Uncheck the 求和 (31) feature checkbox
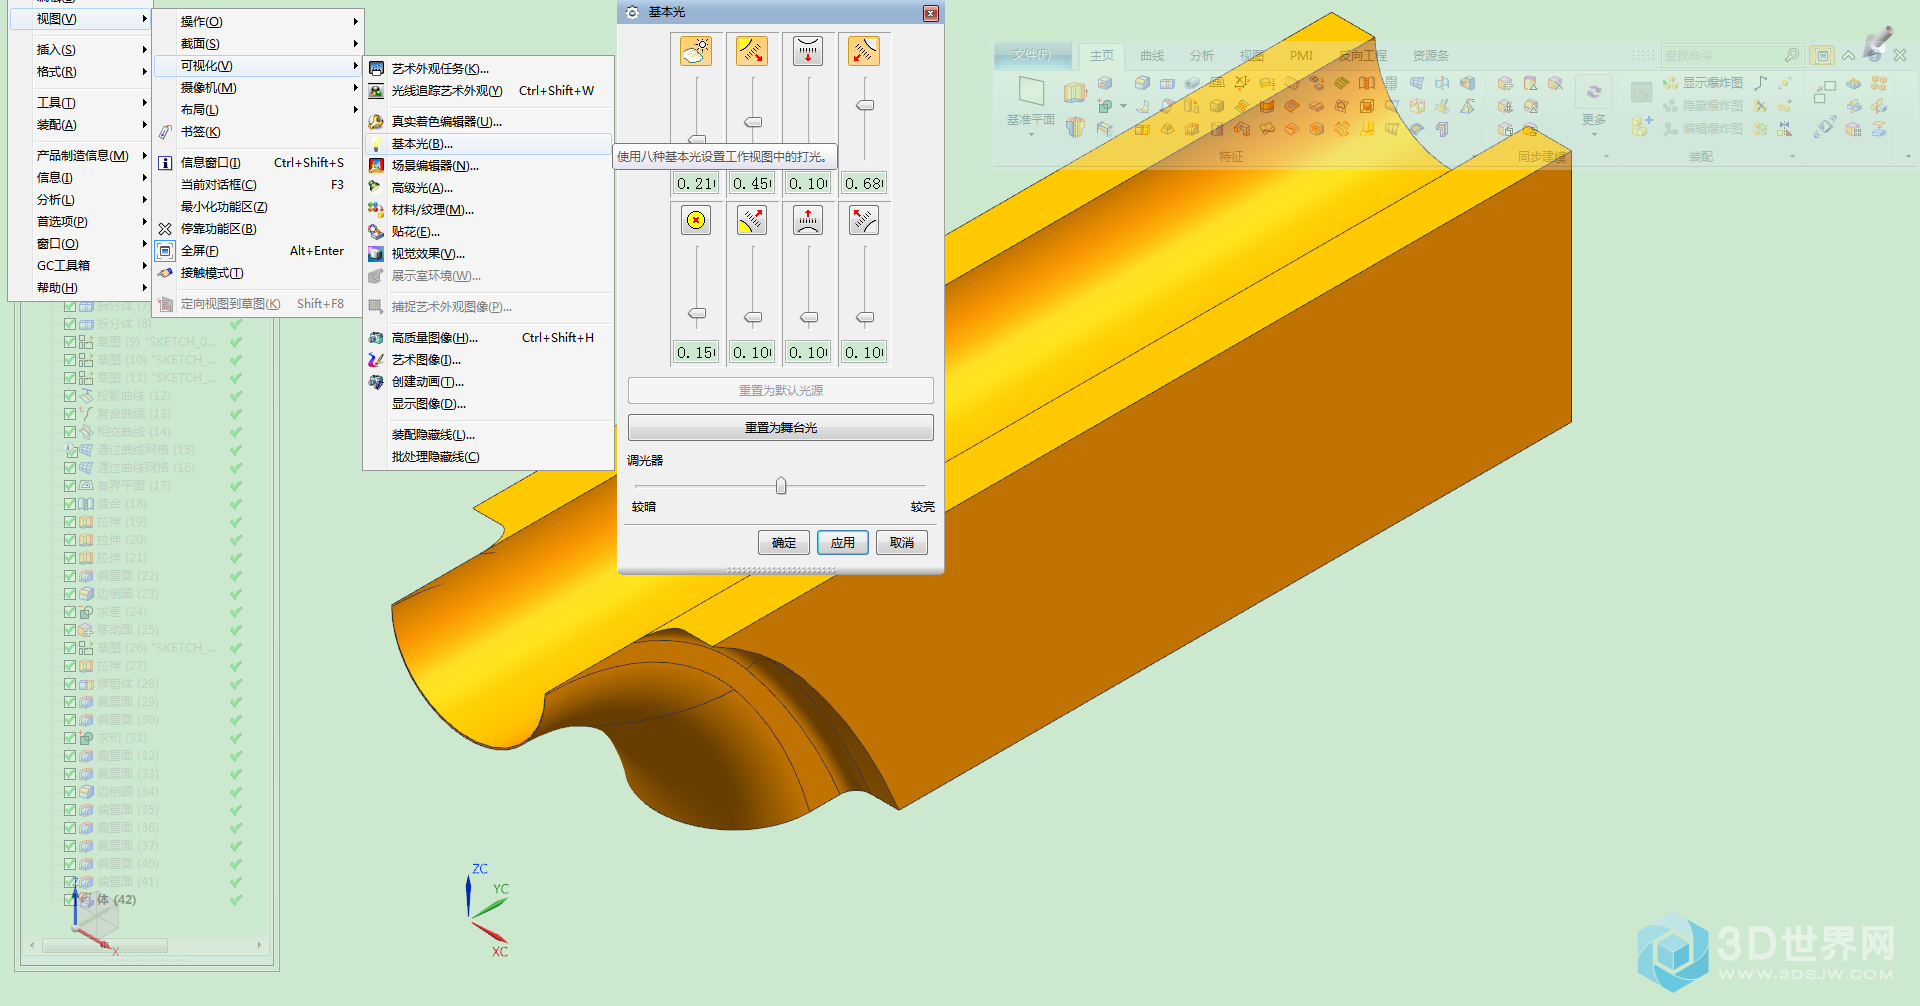1920x1006 pixels. click(70, 738)
